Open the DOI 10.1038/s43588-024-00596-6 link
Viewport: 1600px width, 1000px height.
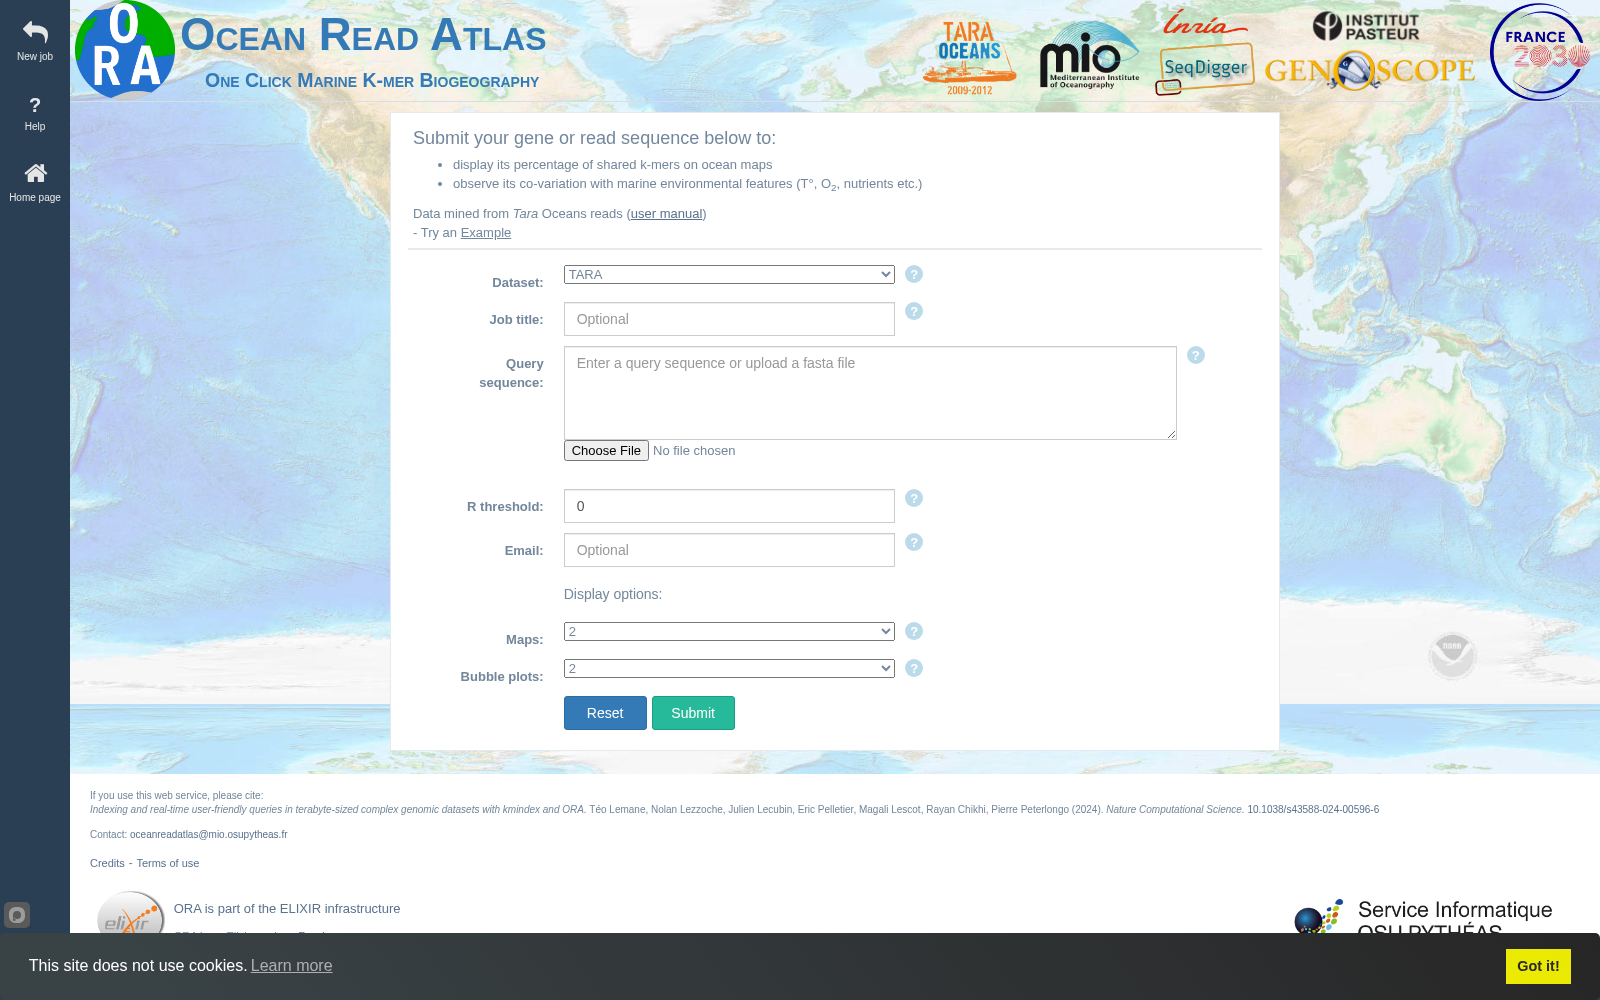pyautogui.click(x=1313, y=809)
